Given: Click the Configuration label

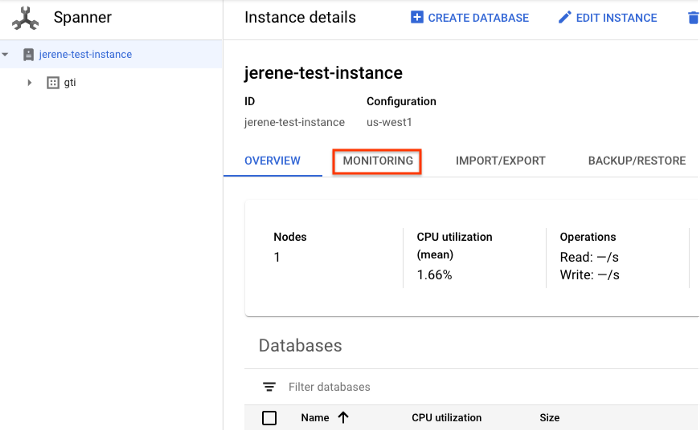Looking at the screenshot, I should point(401,101).
